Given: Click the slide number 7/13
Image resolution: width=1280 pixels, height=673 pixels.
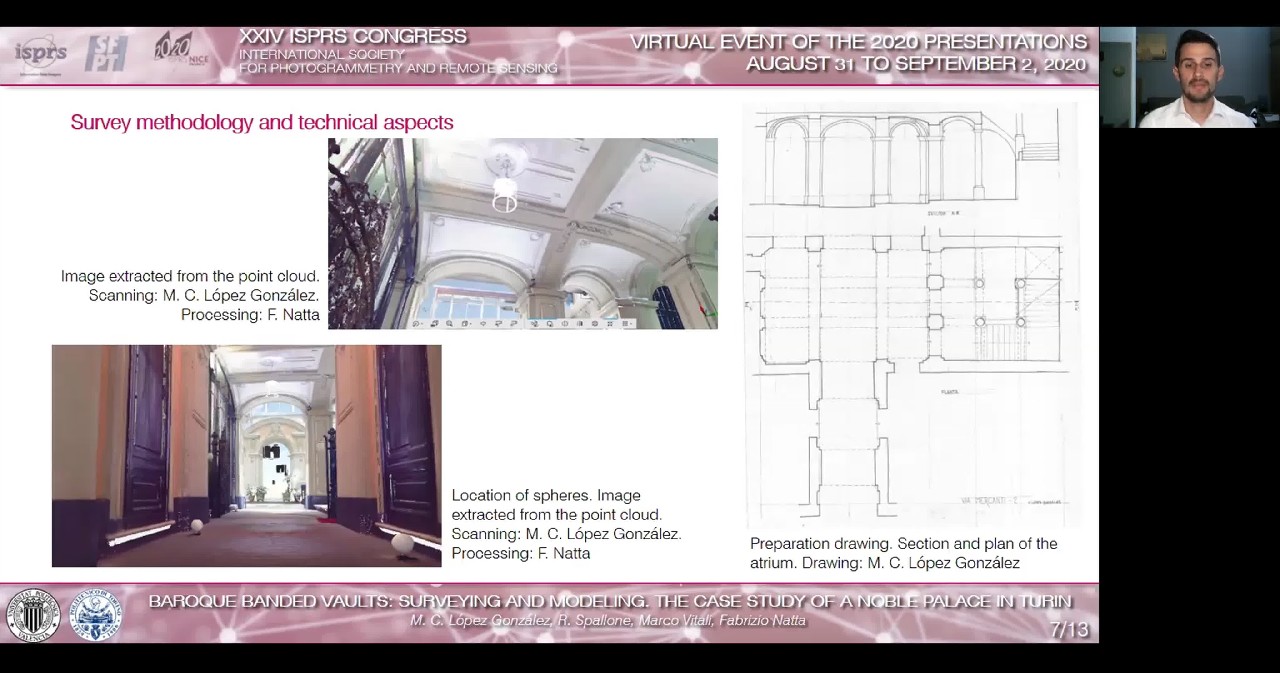Looking at the screenshot, I should (x=1068, y=630).
